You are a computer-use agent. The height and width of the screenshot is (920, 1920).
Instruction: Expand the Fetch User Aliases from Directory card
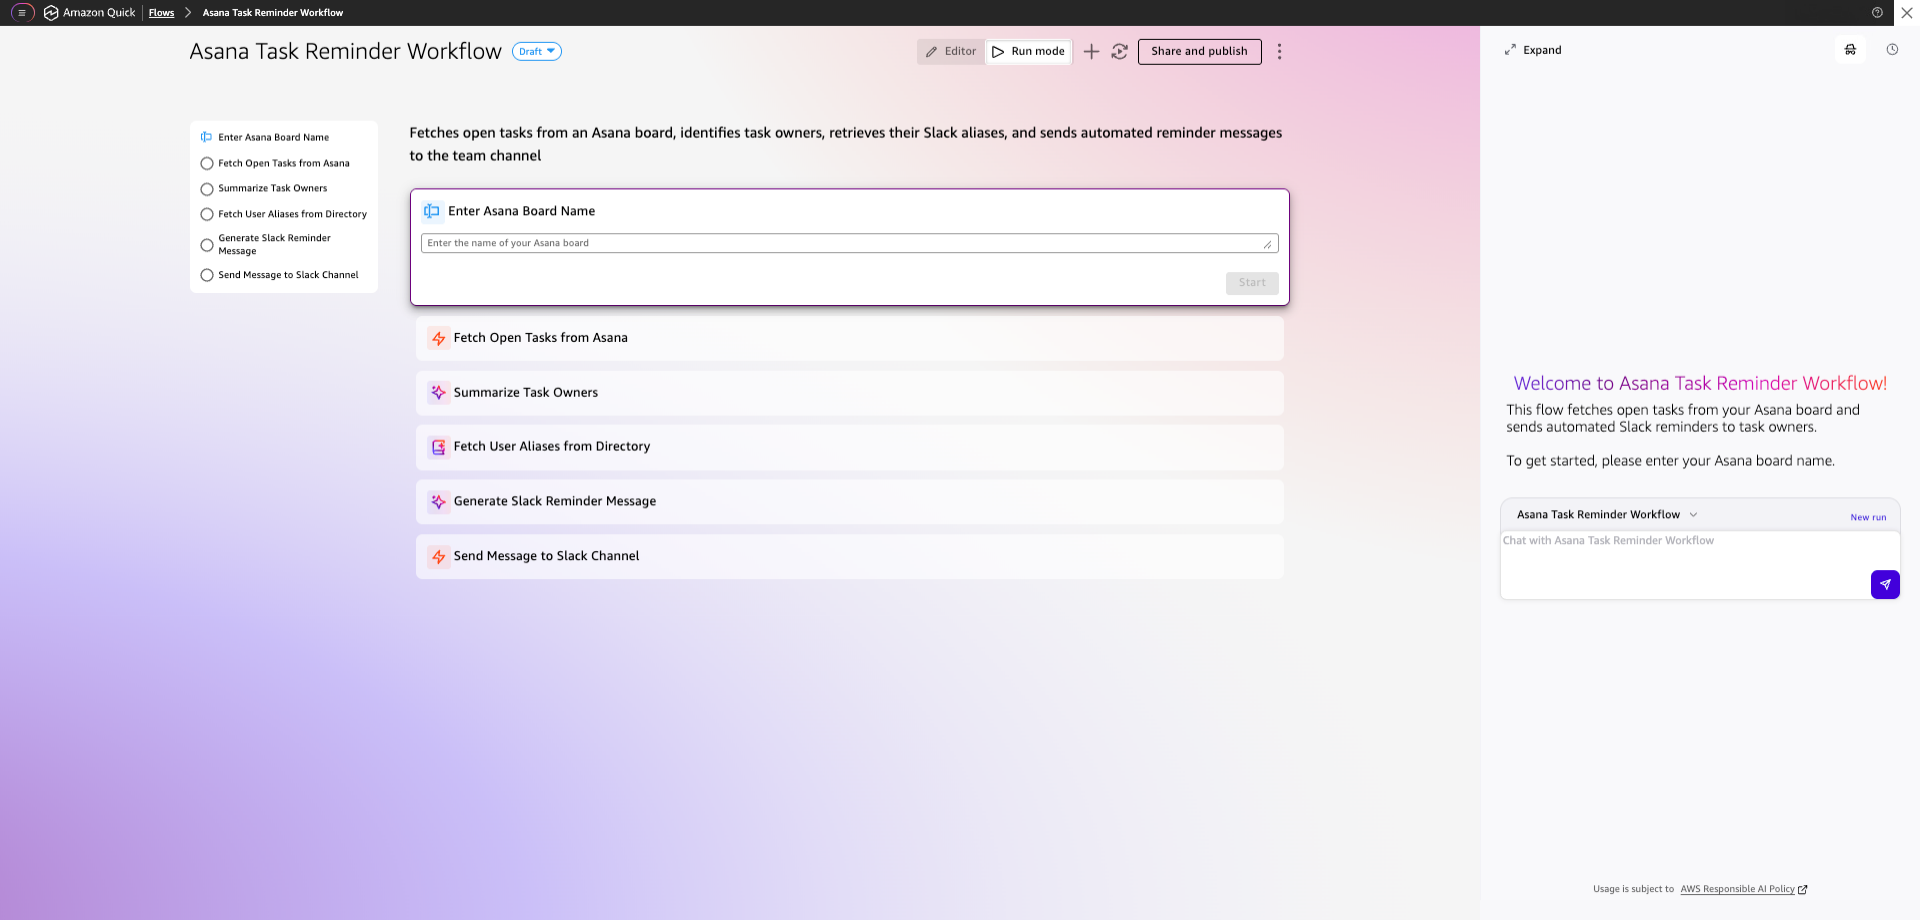849,447
